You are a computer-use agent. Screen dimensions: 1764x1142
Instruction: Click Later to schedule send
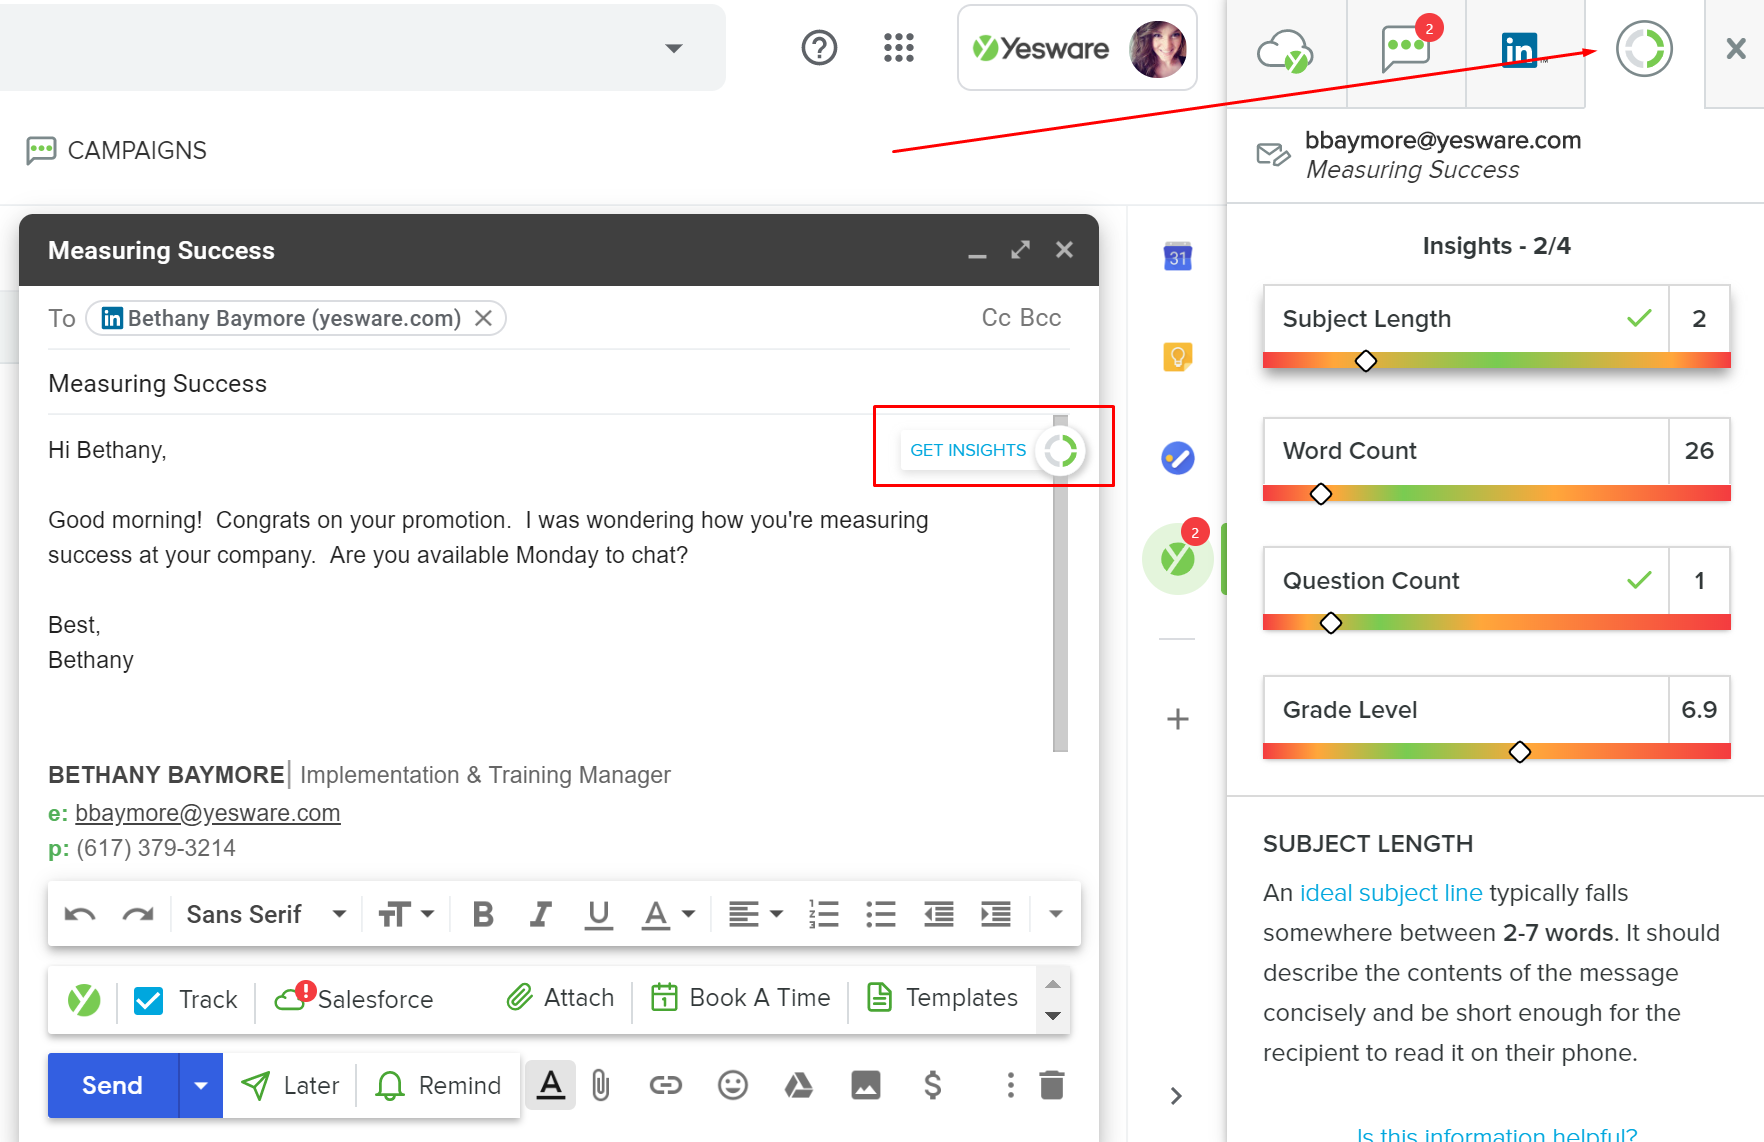pyautogui.click(x=291, y=1085)
